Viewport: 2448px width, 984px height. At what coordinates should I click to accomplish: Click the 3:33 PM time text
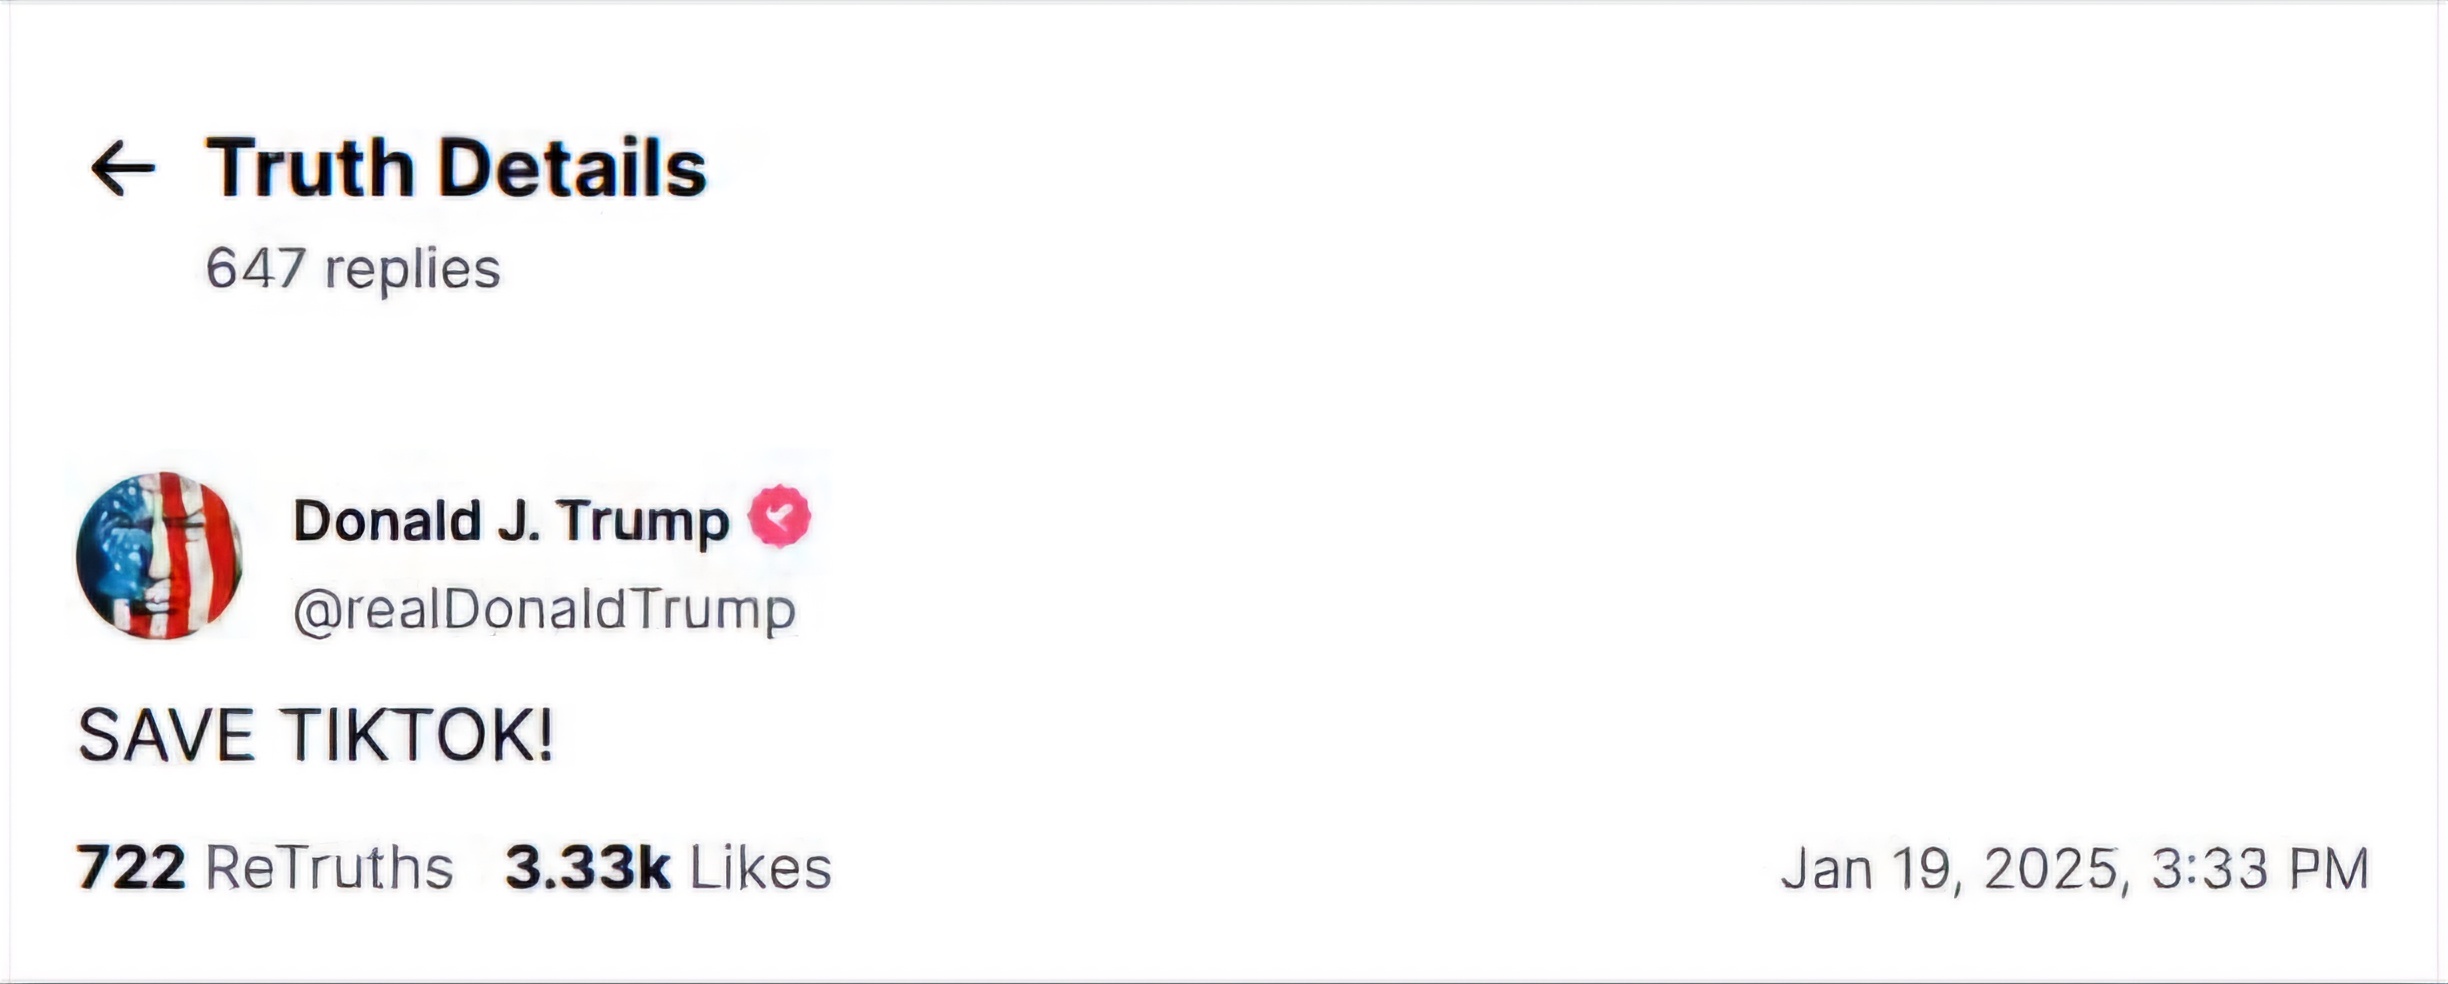[x=2260, y=868]
